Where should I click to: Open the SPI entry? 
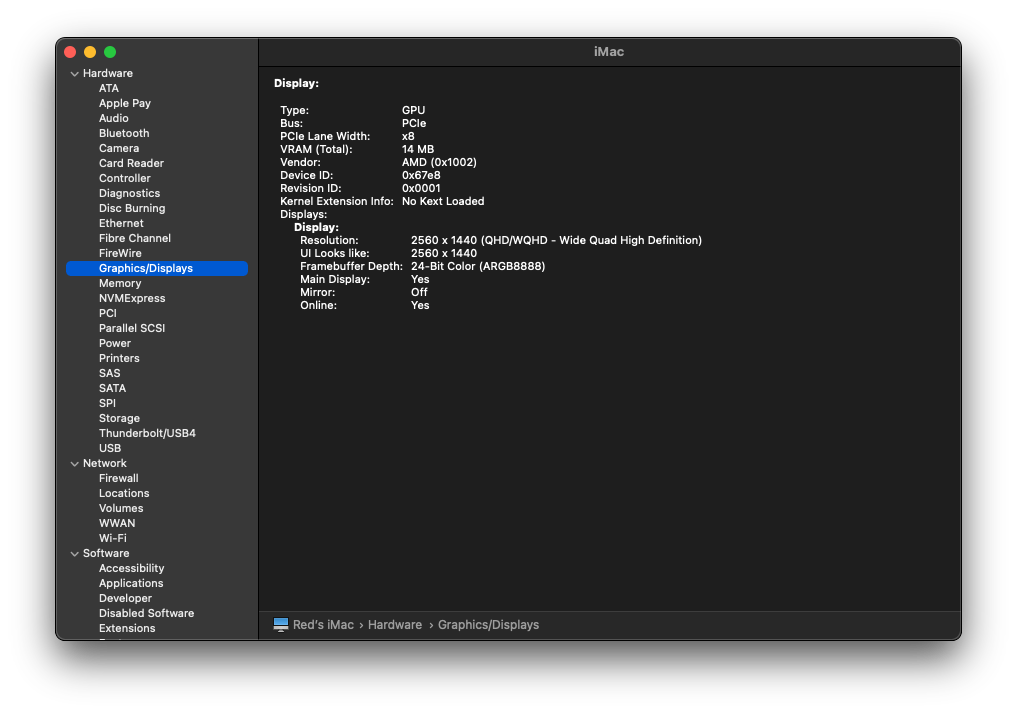coord(107,403)
